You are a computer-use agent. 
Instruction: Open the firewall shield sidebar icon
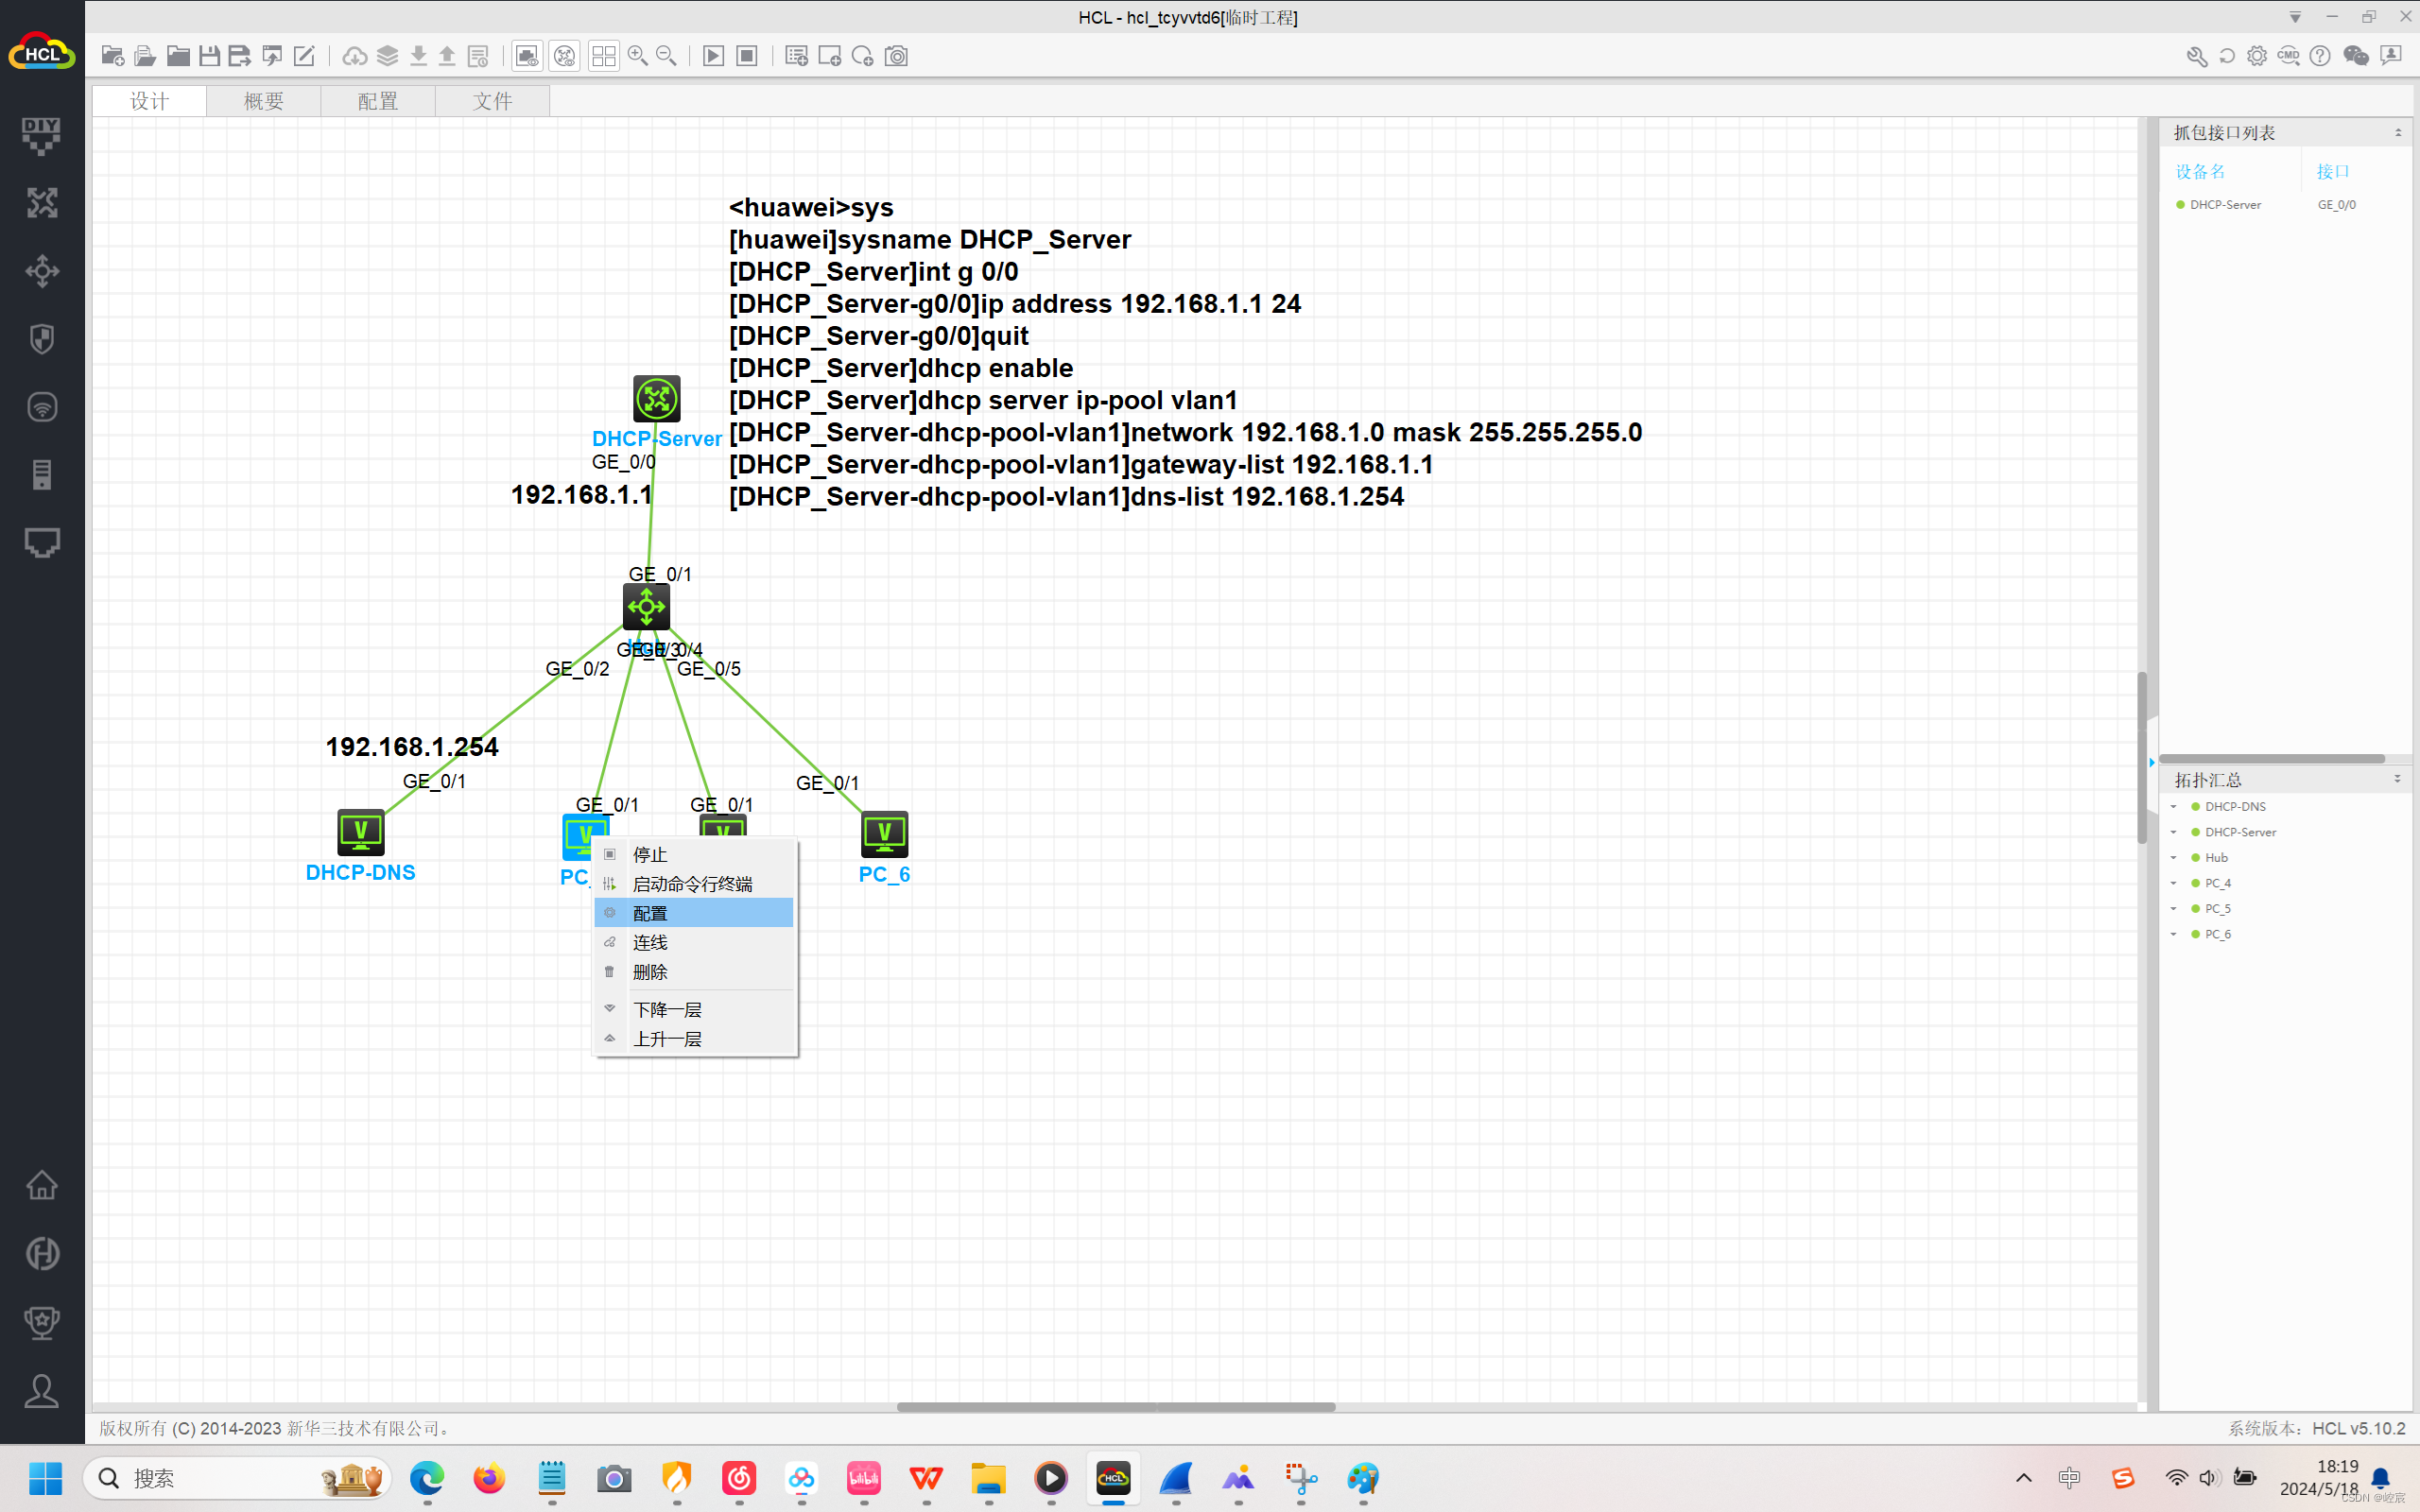click(42, 339)
